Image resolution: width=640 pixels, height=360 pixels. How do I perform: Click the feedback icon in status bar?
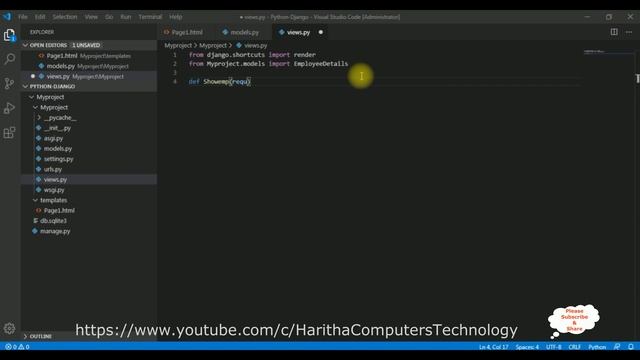coord(617,347)
